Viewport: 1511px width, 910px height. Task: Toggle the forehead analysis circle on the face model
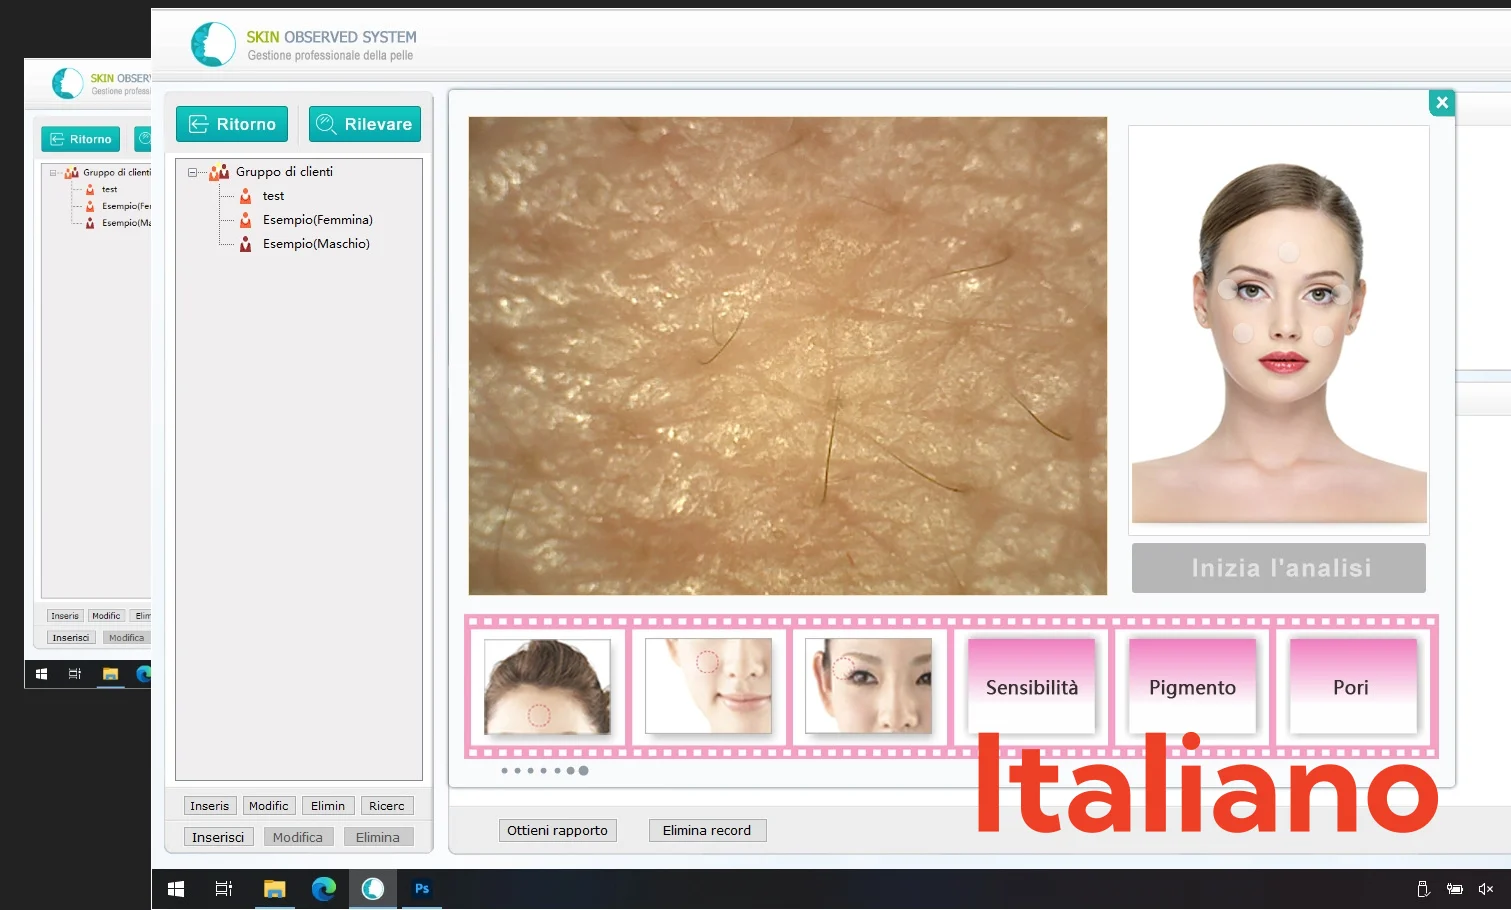(1287, 250)
